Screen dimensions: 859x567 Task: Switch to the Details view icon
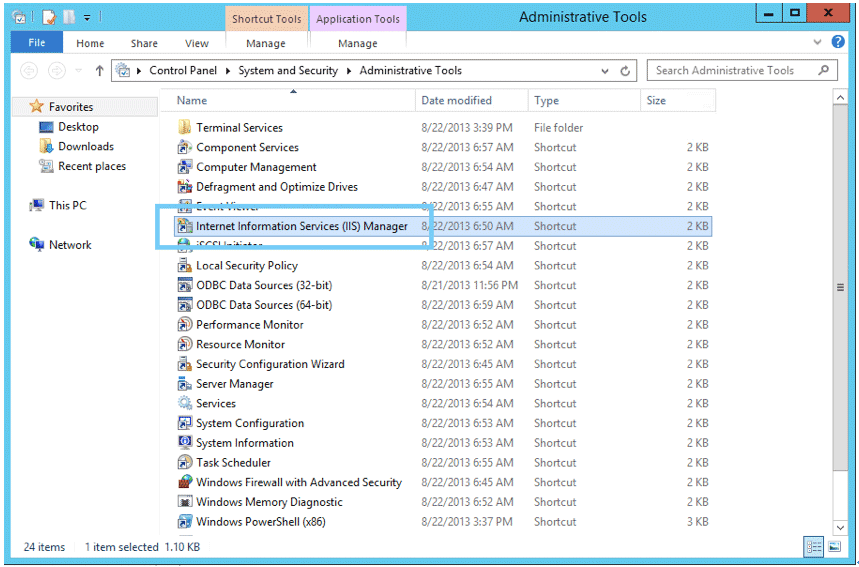[814, 546]
